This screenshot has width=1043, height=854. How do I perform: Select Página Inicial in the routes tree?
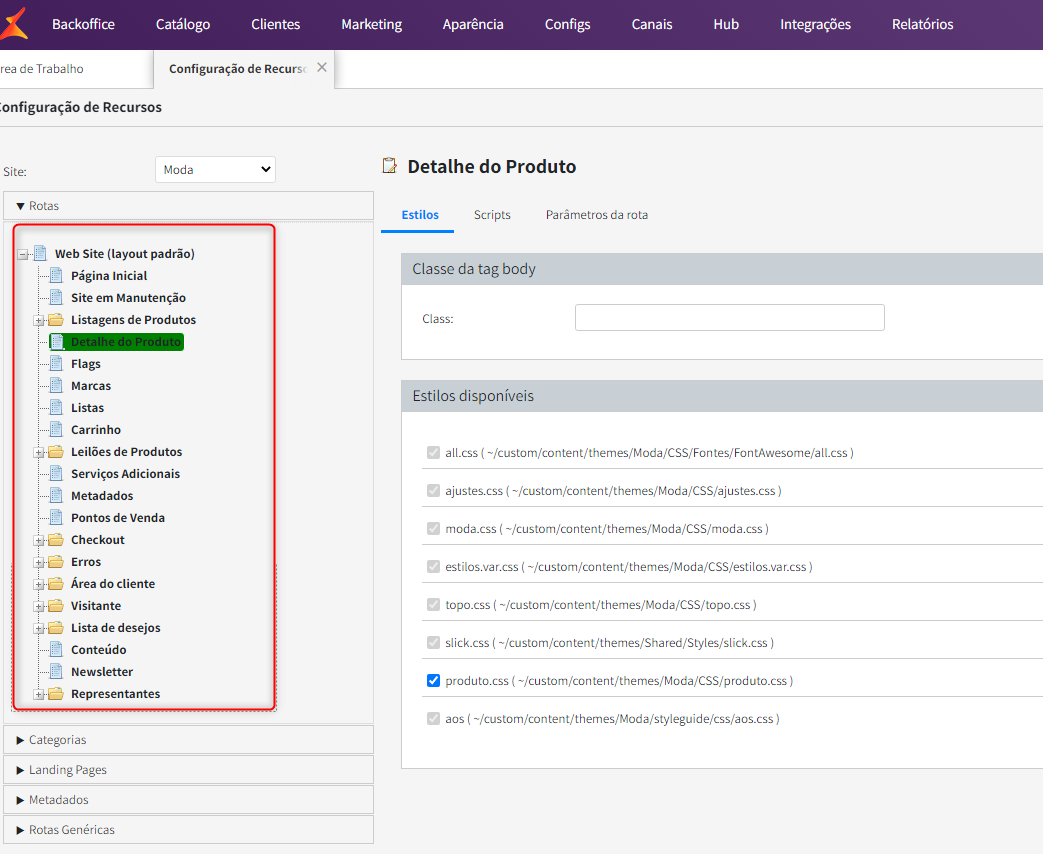pyautogui.click(x=109, y=275)
